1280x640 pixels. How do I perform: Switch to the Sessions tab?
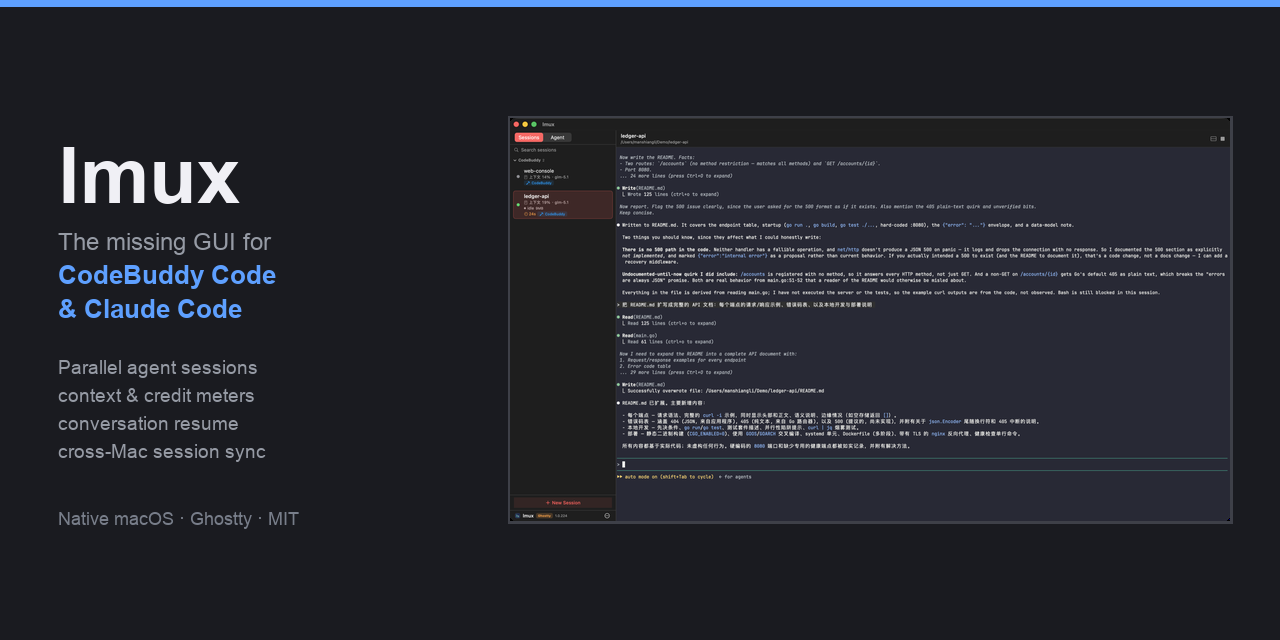click(x=529, y=137)
